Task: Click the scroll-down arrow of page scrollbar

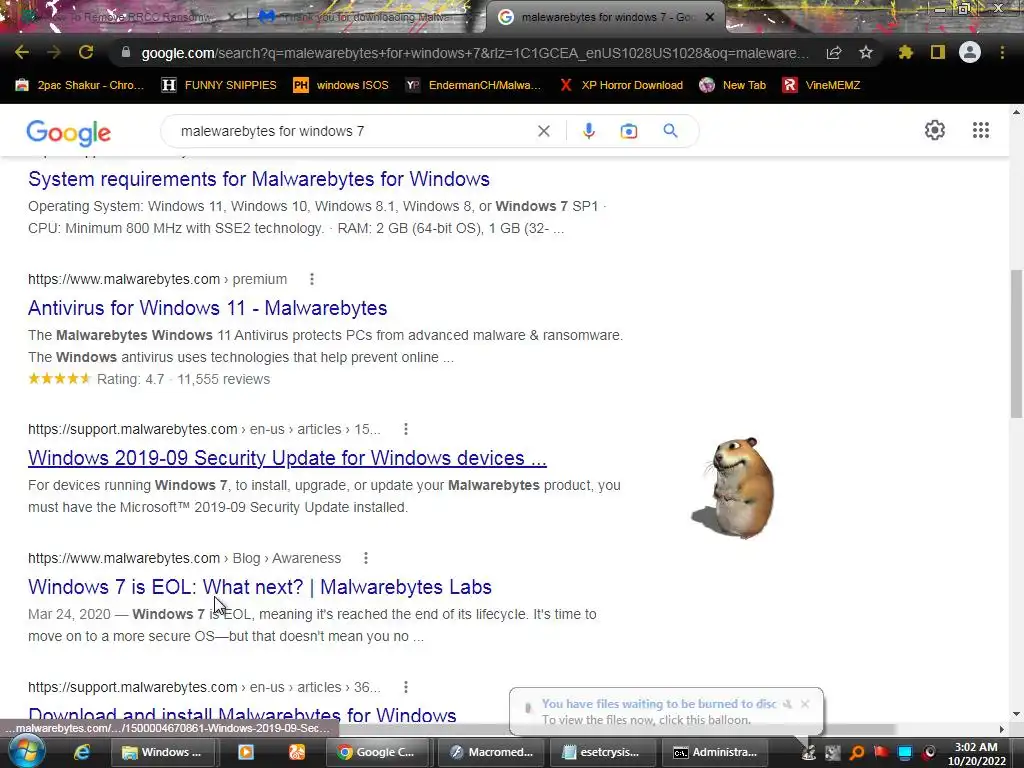Action: pyautogui.click(x=1016, y=714)
